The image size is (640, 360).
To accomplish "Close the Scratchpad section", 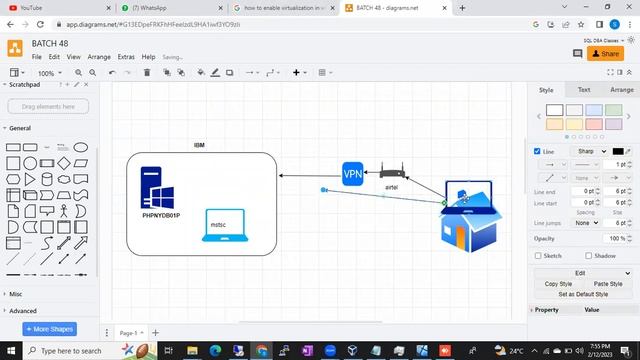I will [86, 84].
